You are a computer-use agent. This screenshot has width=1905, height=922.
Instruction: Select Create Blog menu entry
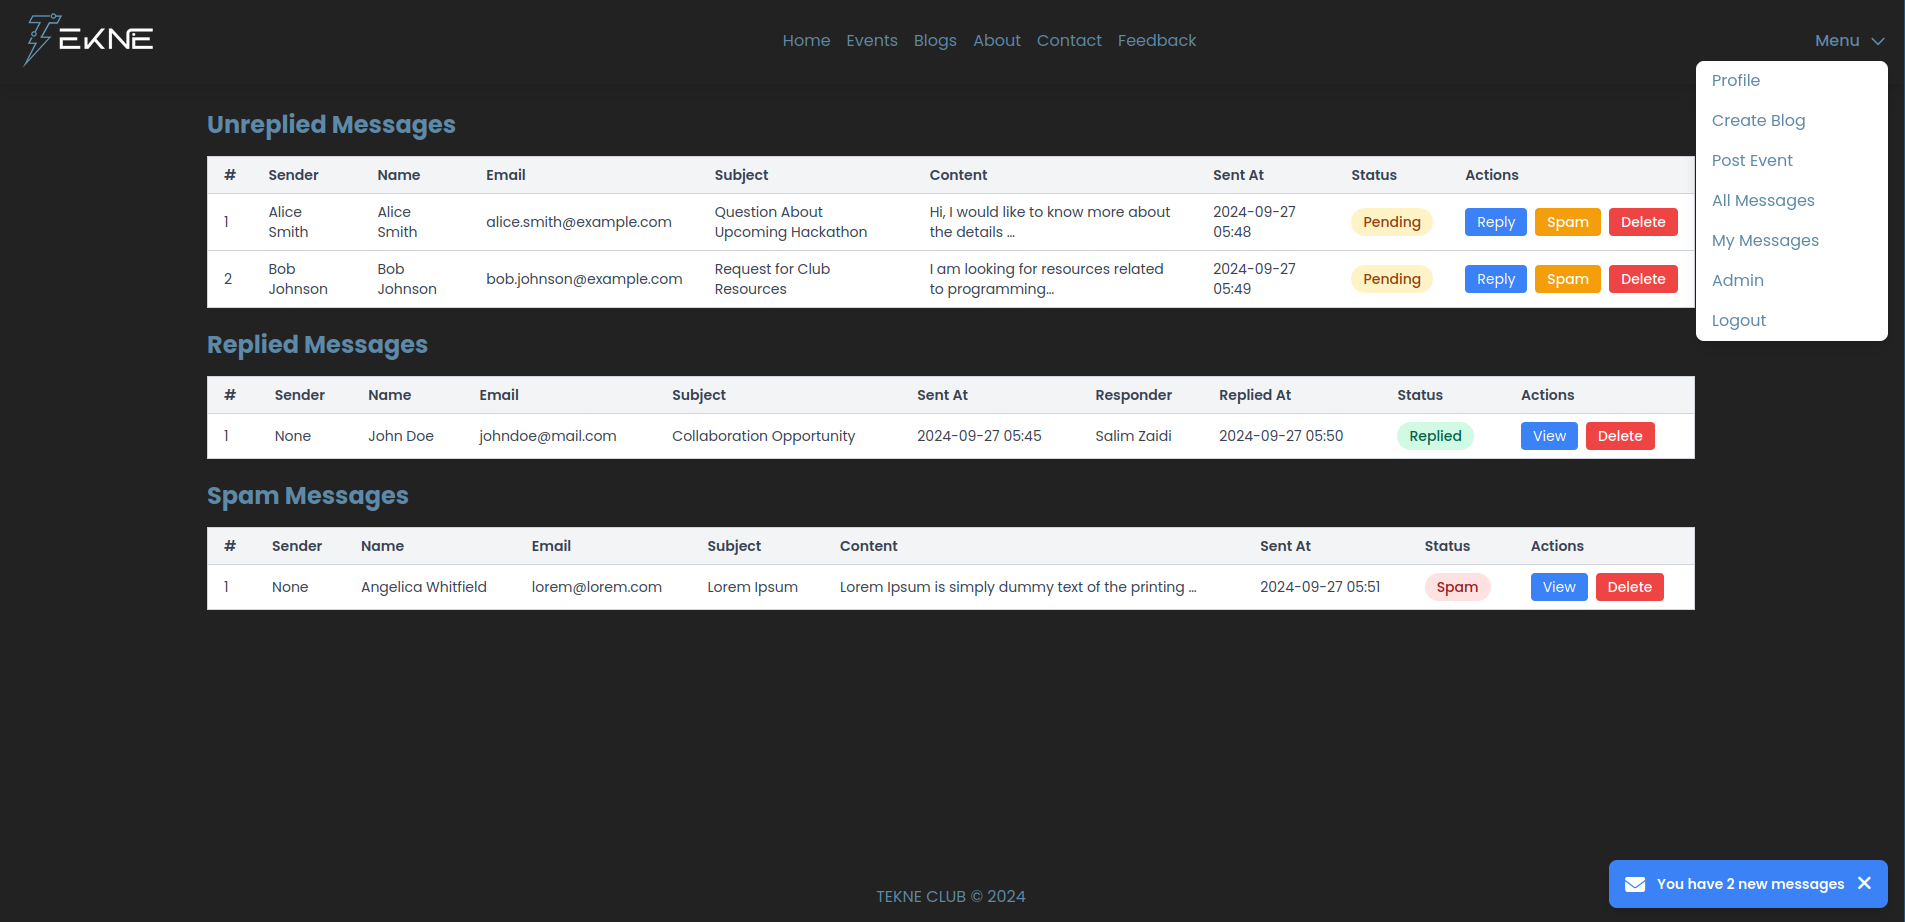tap(1758, 121)
